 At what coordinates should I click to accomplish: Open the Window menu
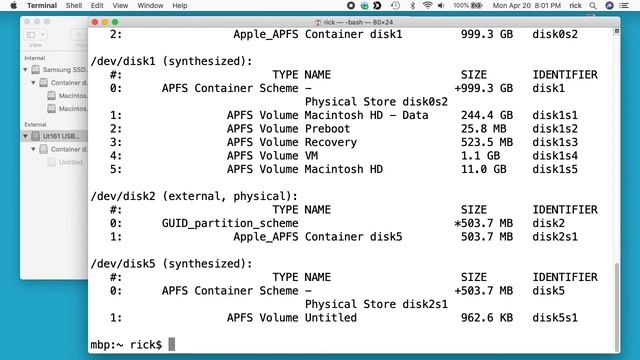[150, 6]
